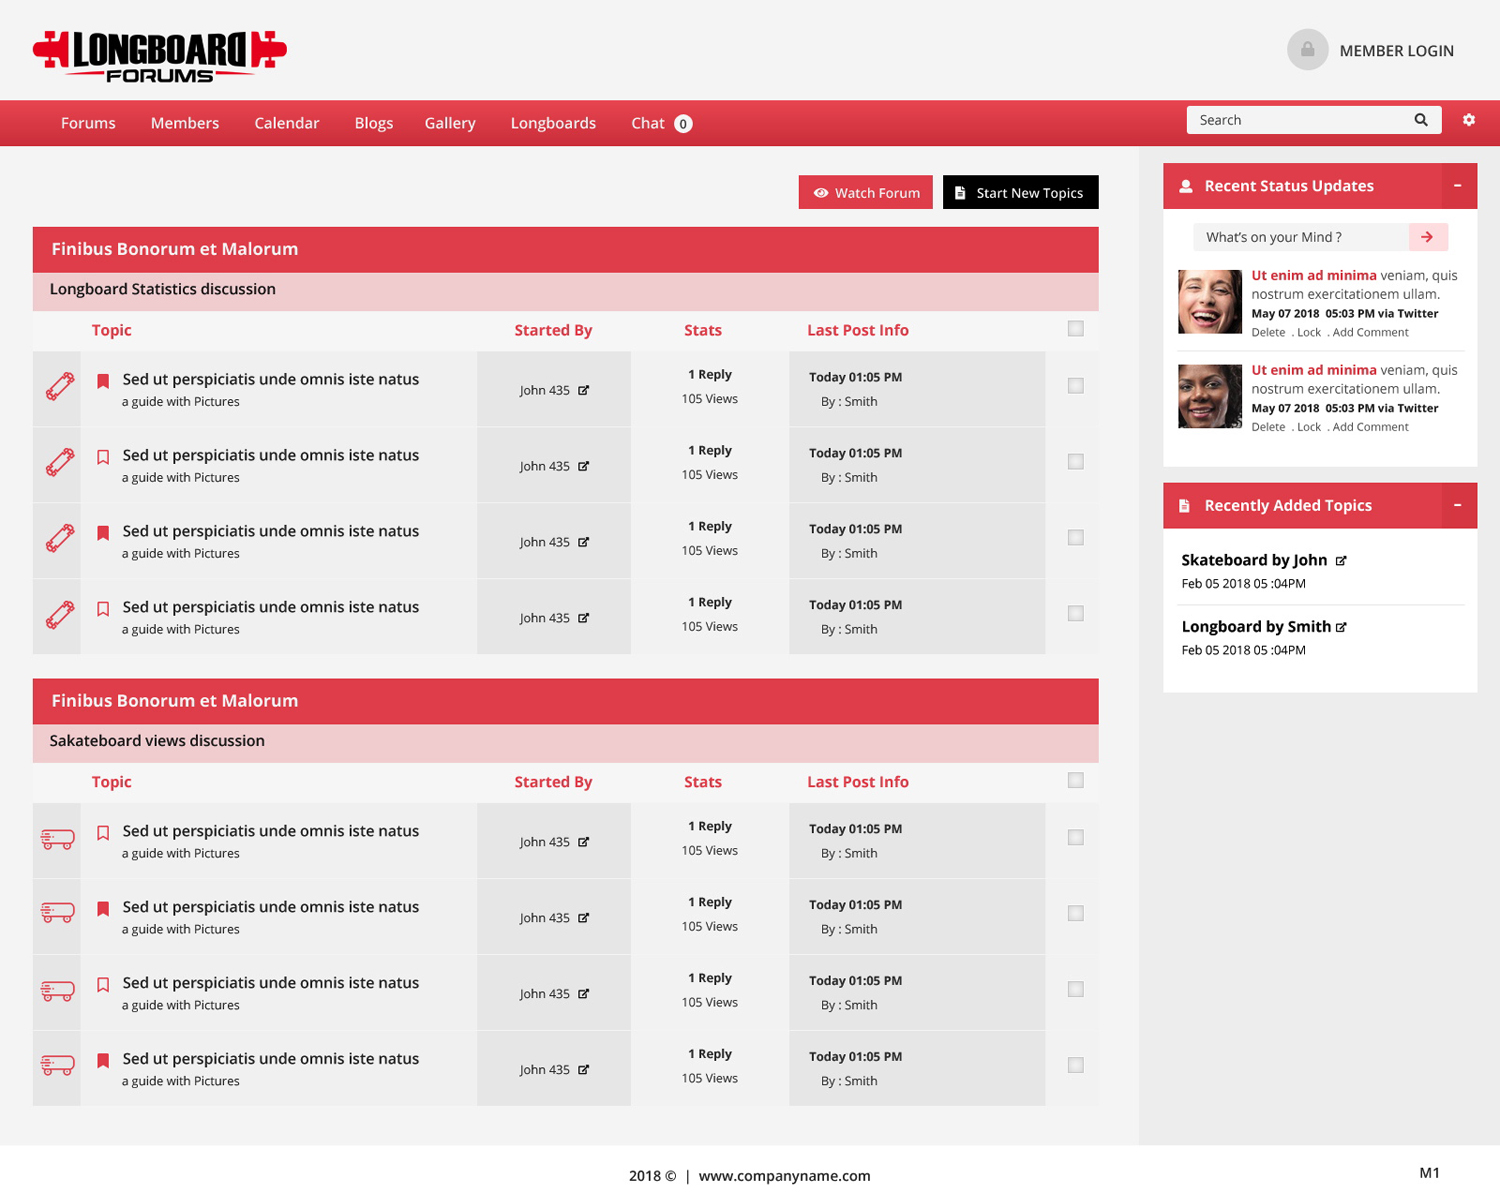Click Delete under the second status update
The image size is (1500, 1193).
coord(1268,427)
